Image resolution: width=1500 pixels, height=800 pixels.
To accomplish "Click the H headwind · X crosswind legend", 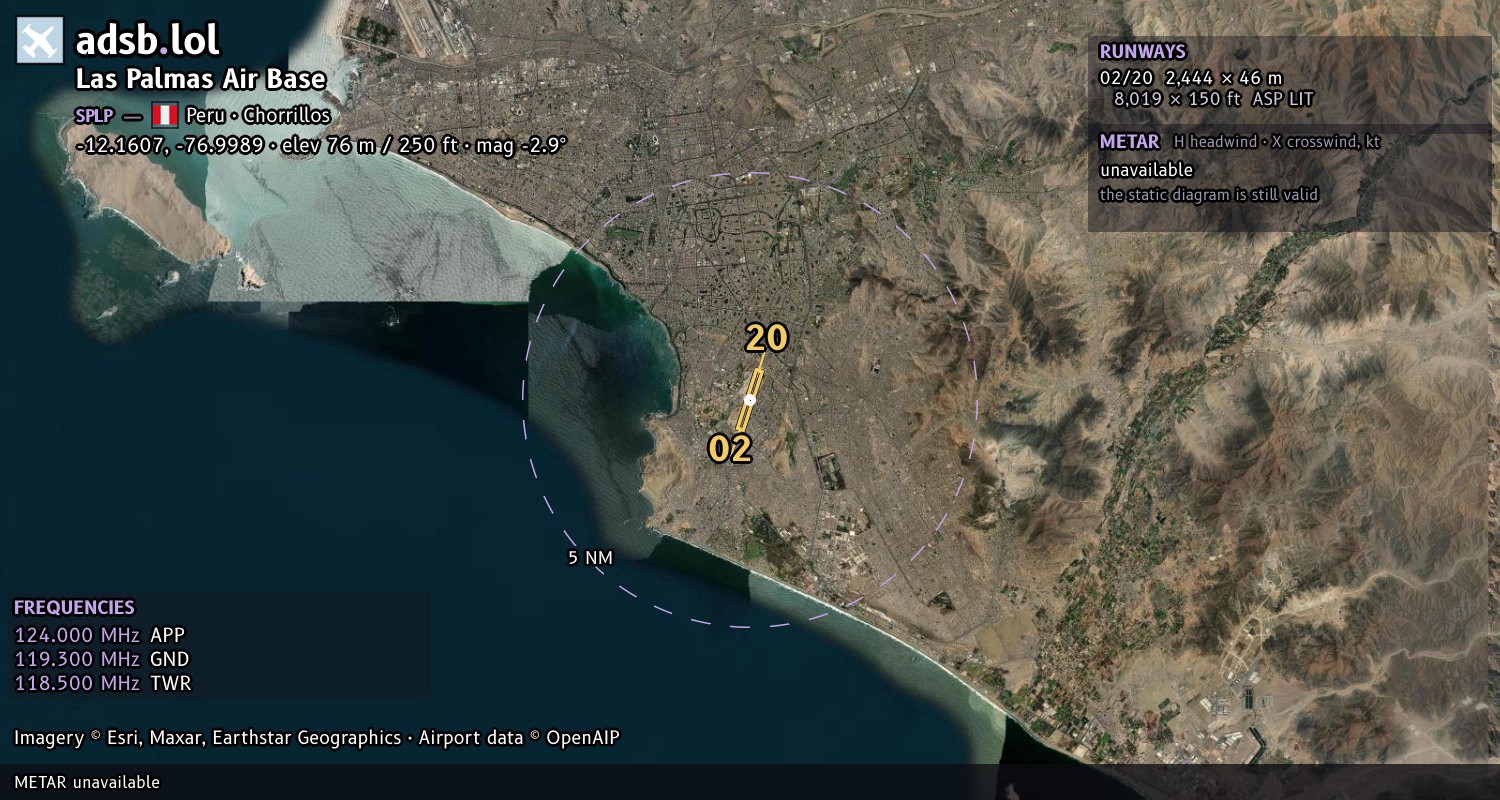I will coord(1276,142).
